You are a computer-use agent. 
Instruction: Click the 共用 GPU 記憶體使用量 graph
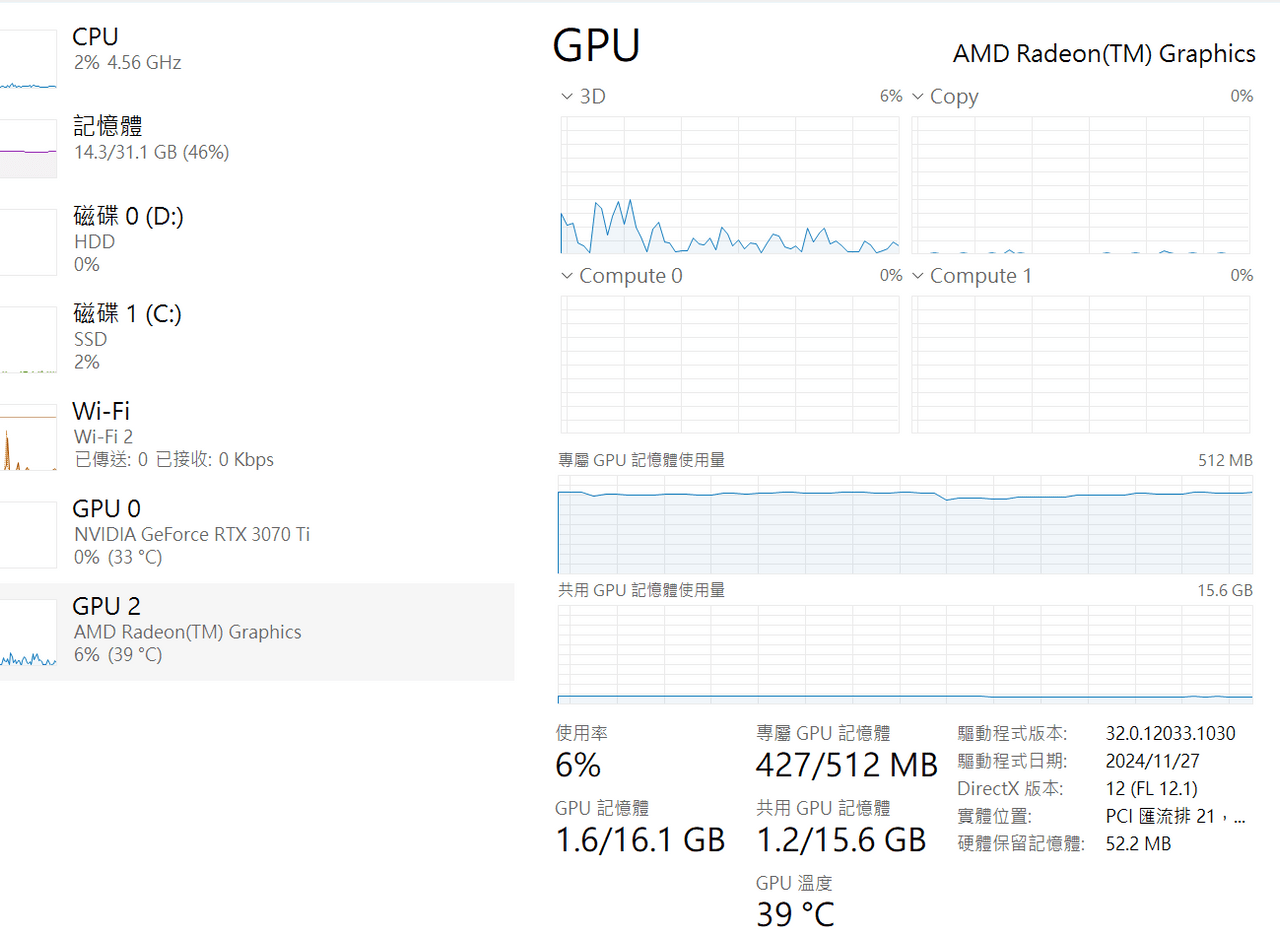[905, 655]
